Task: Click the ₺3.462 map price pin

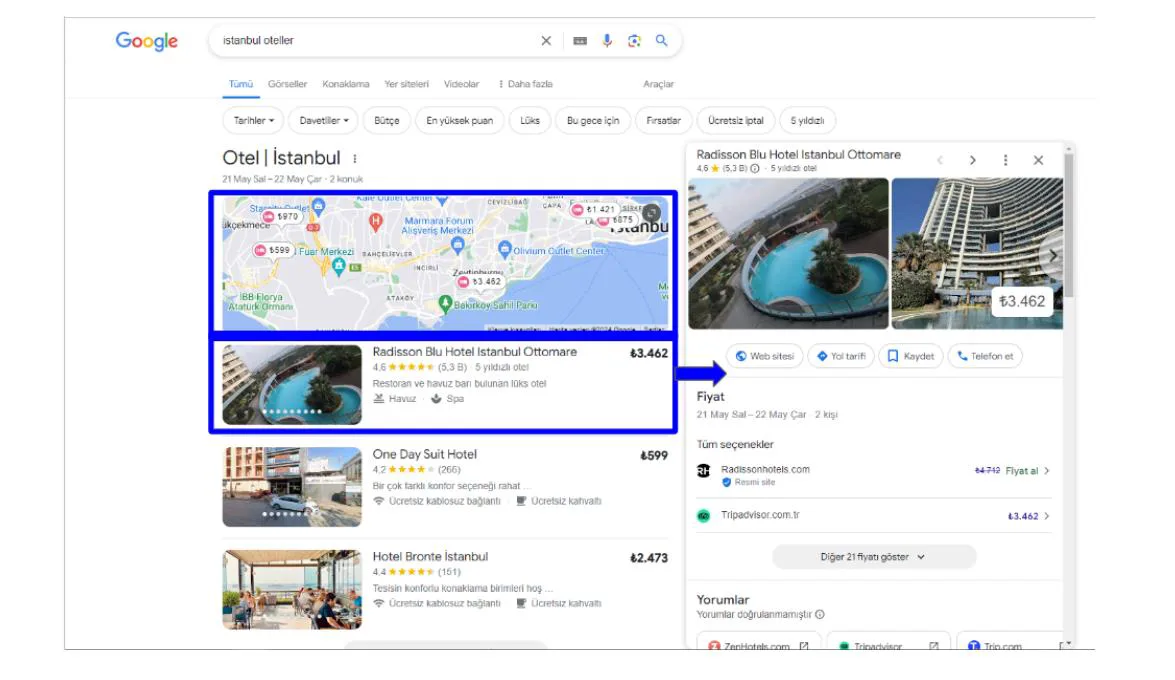Action: click(480, 282)
